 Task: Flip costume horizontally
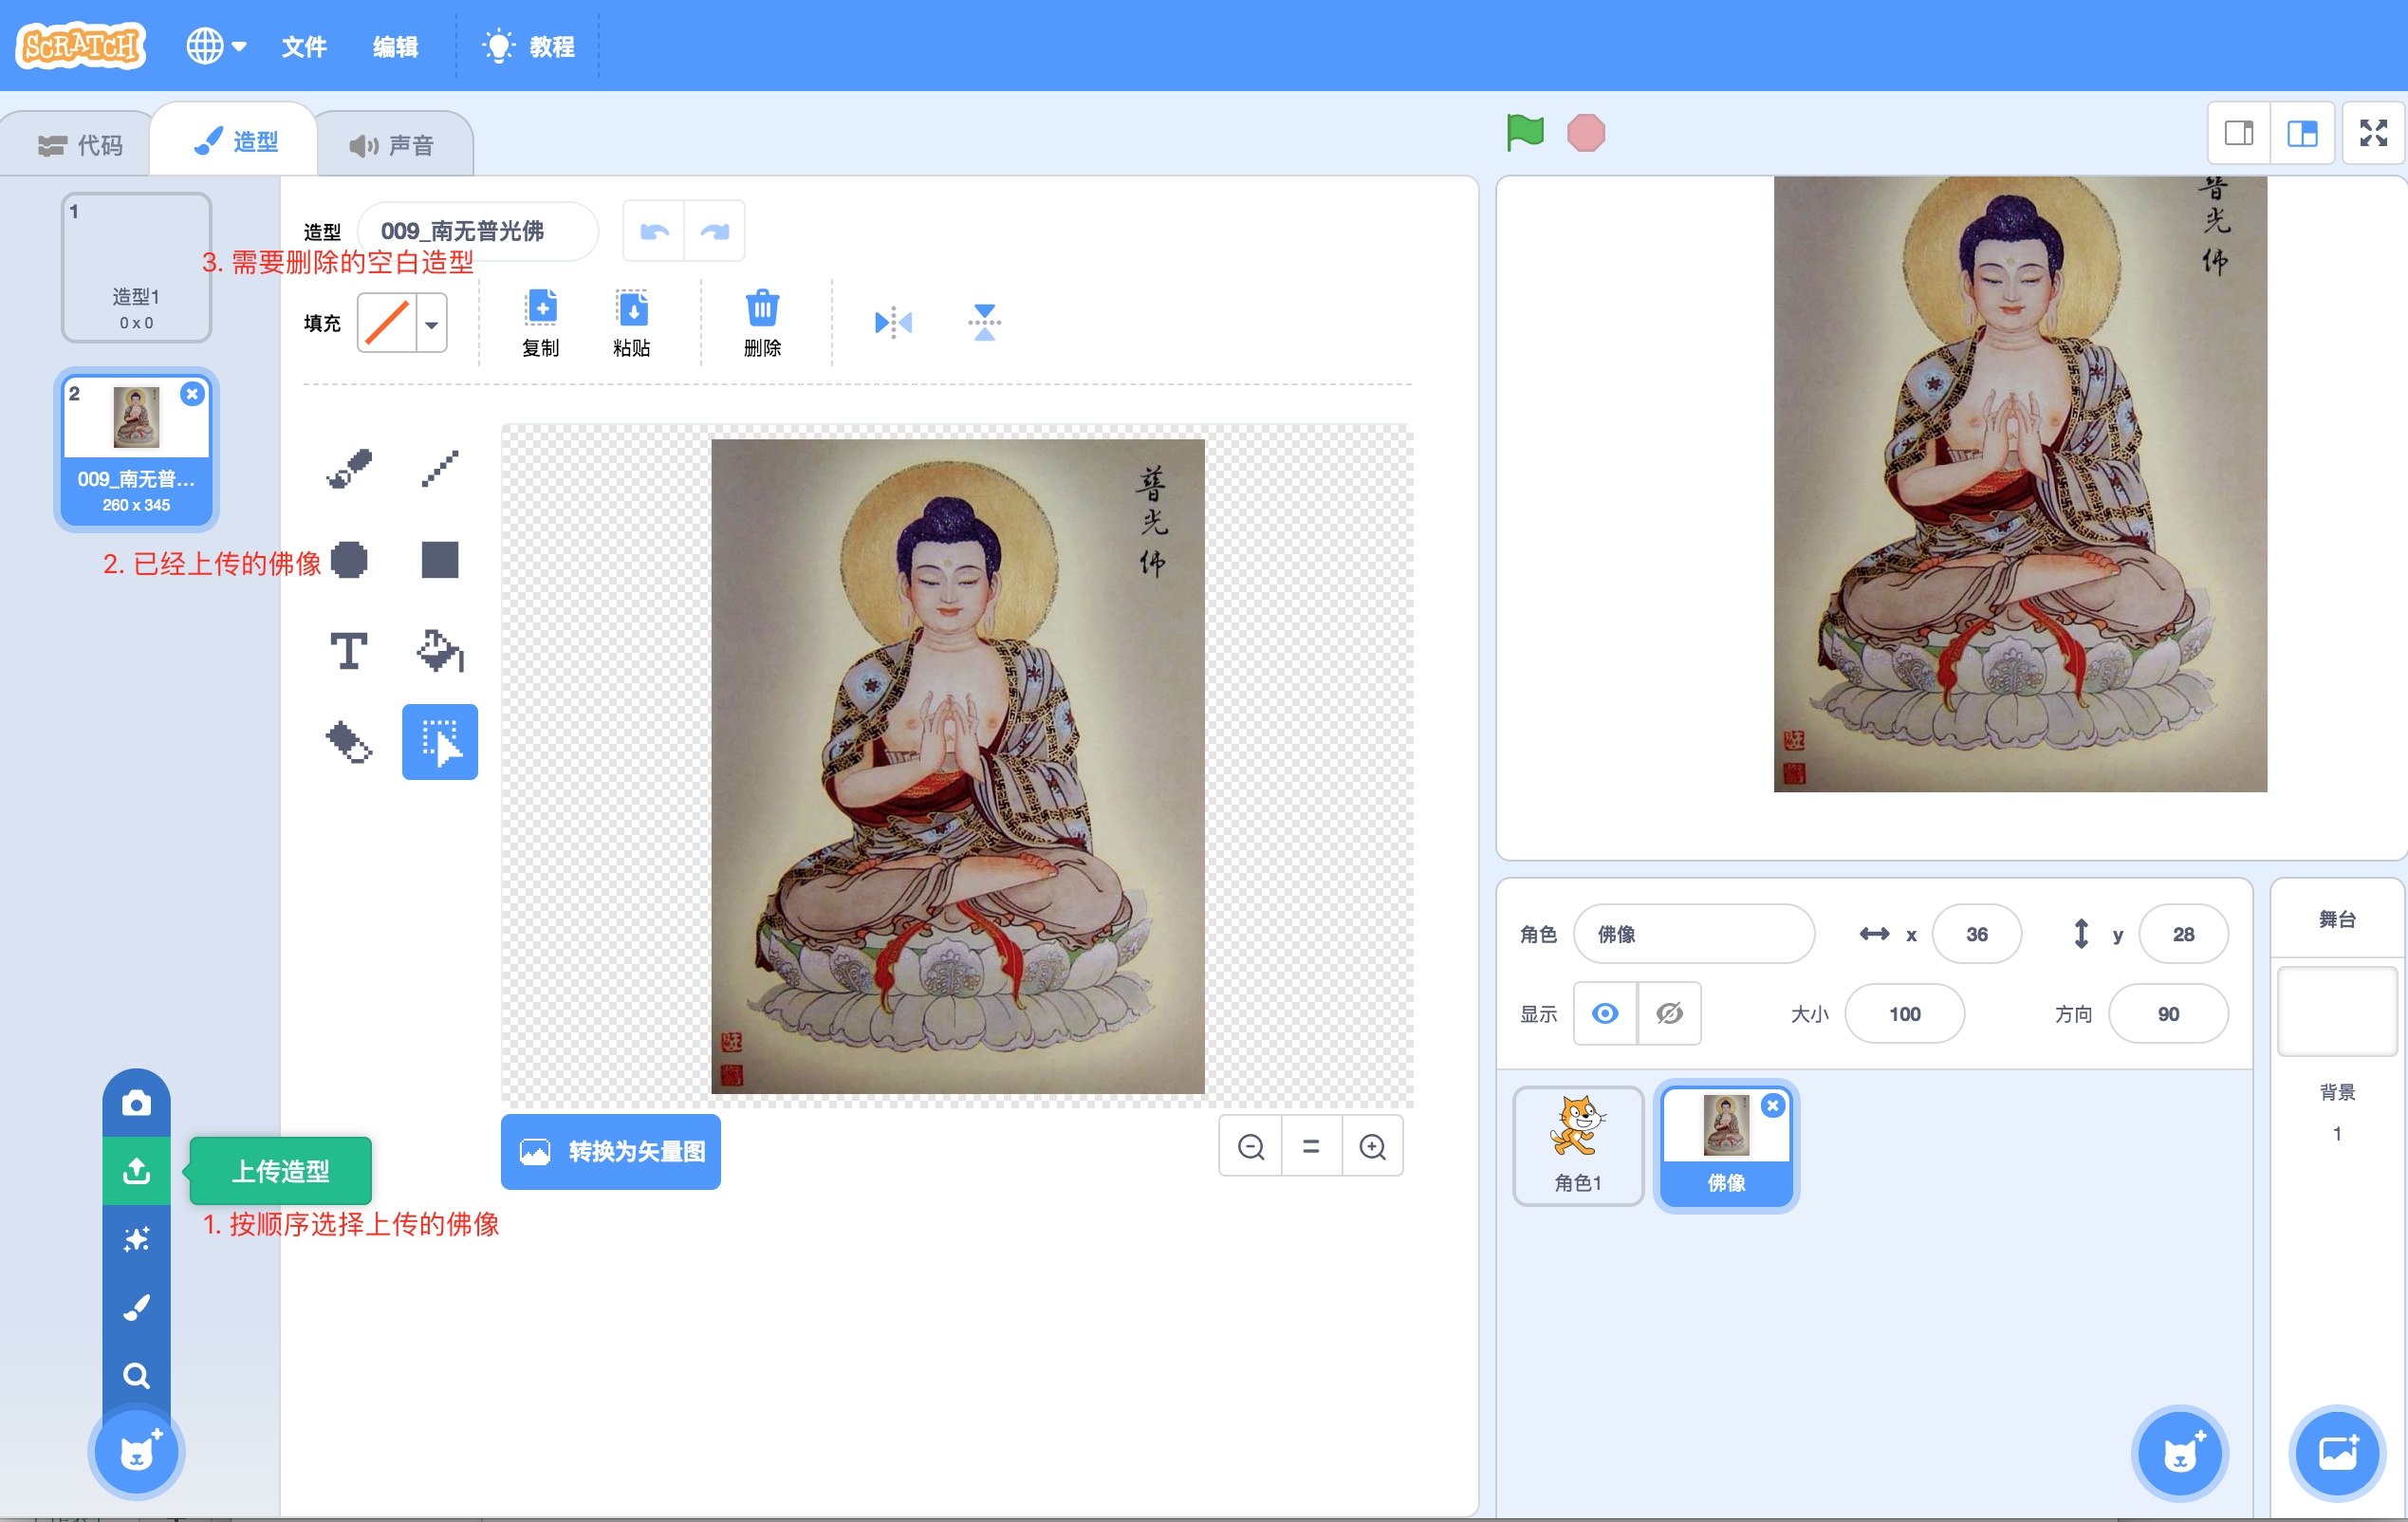coord(893,322)
